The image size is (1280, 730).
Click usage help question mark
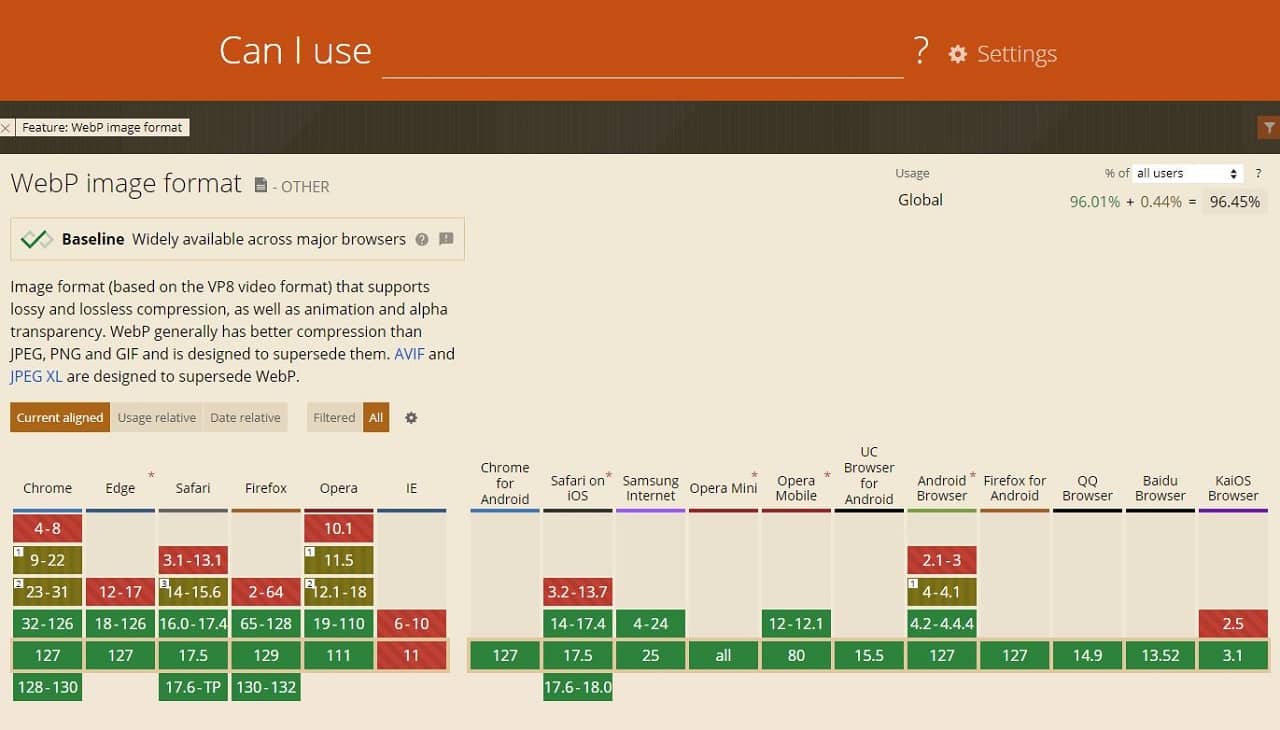(1259, 173)
